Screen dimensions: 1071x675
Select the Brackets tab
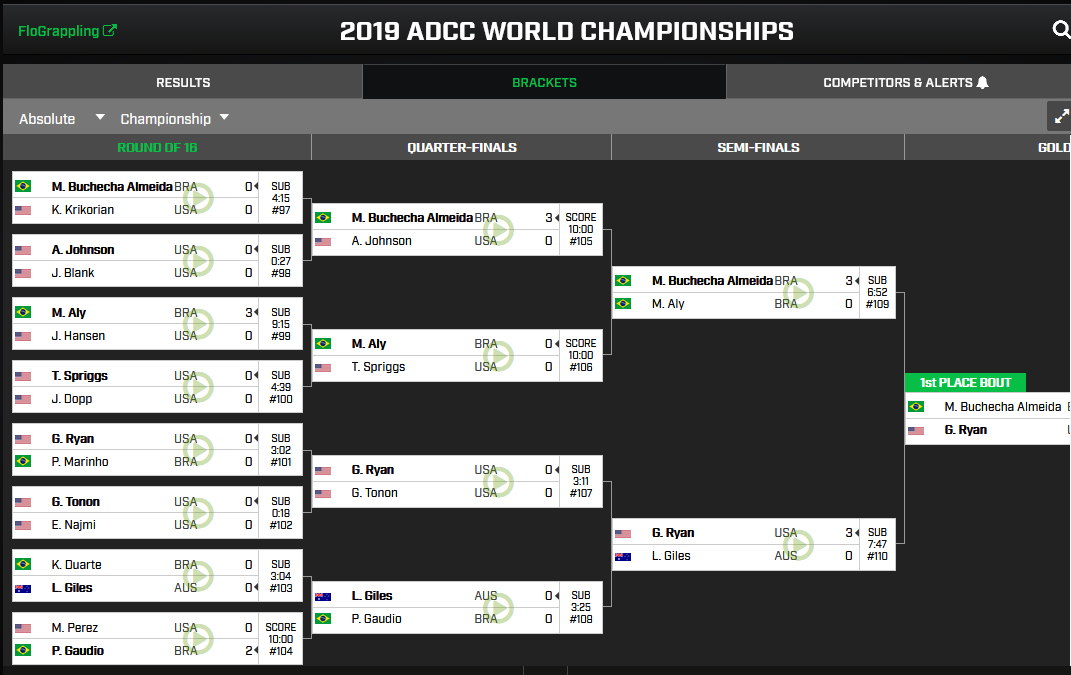544,82
